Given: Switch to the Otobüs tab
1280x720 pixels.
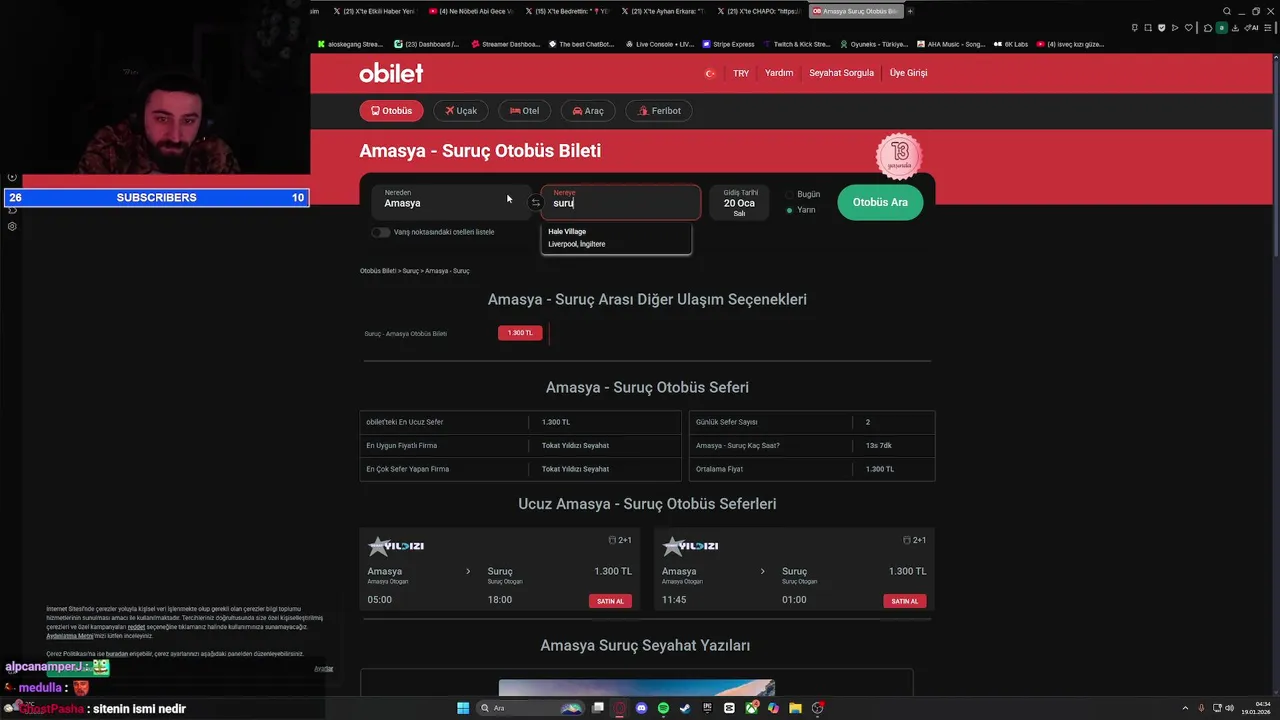Looking at the screenshot, I should pyautogui.click(x=391, y=111).
